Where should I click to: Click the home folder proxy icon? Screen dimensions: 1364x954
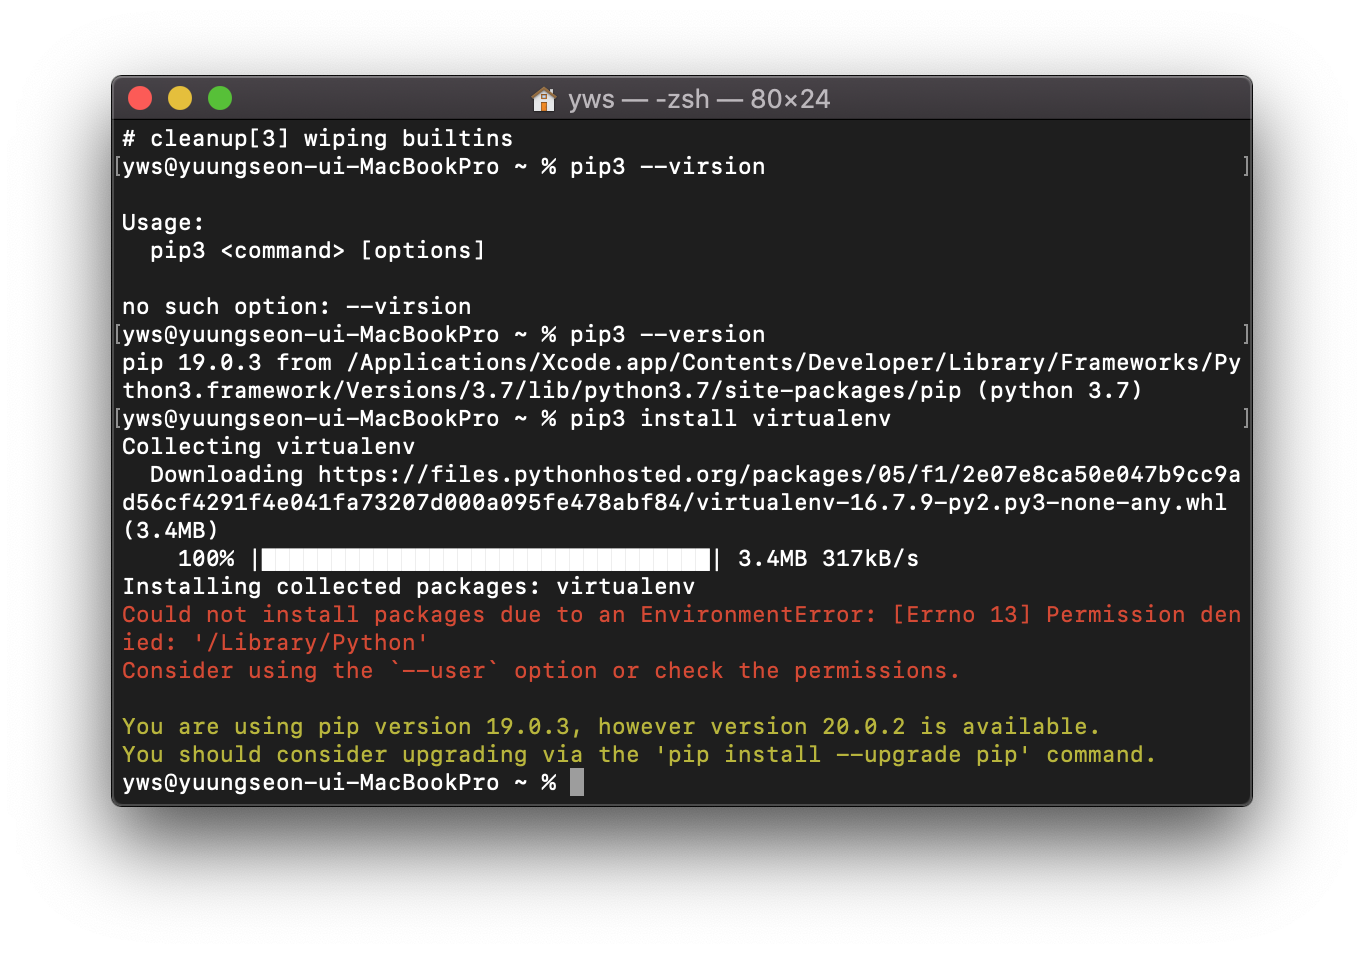pyautogui.click(x=544, y=99)
